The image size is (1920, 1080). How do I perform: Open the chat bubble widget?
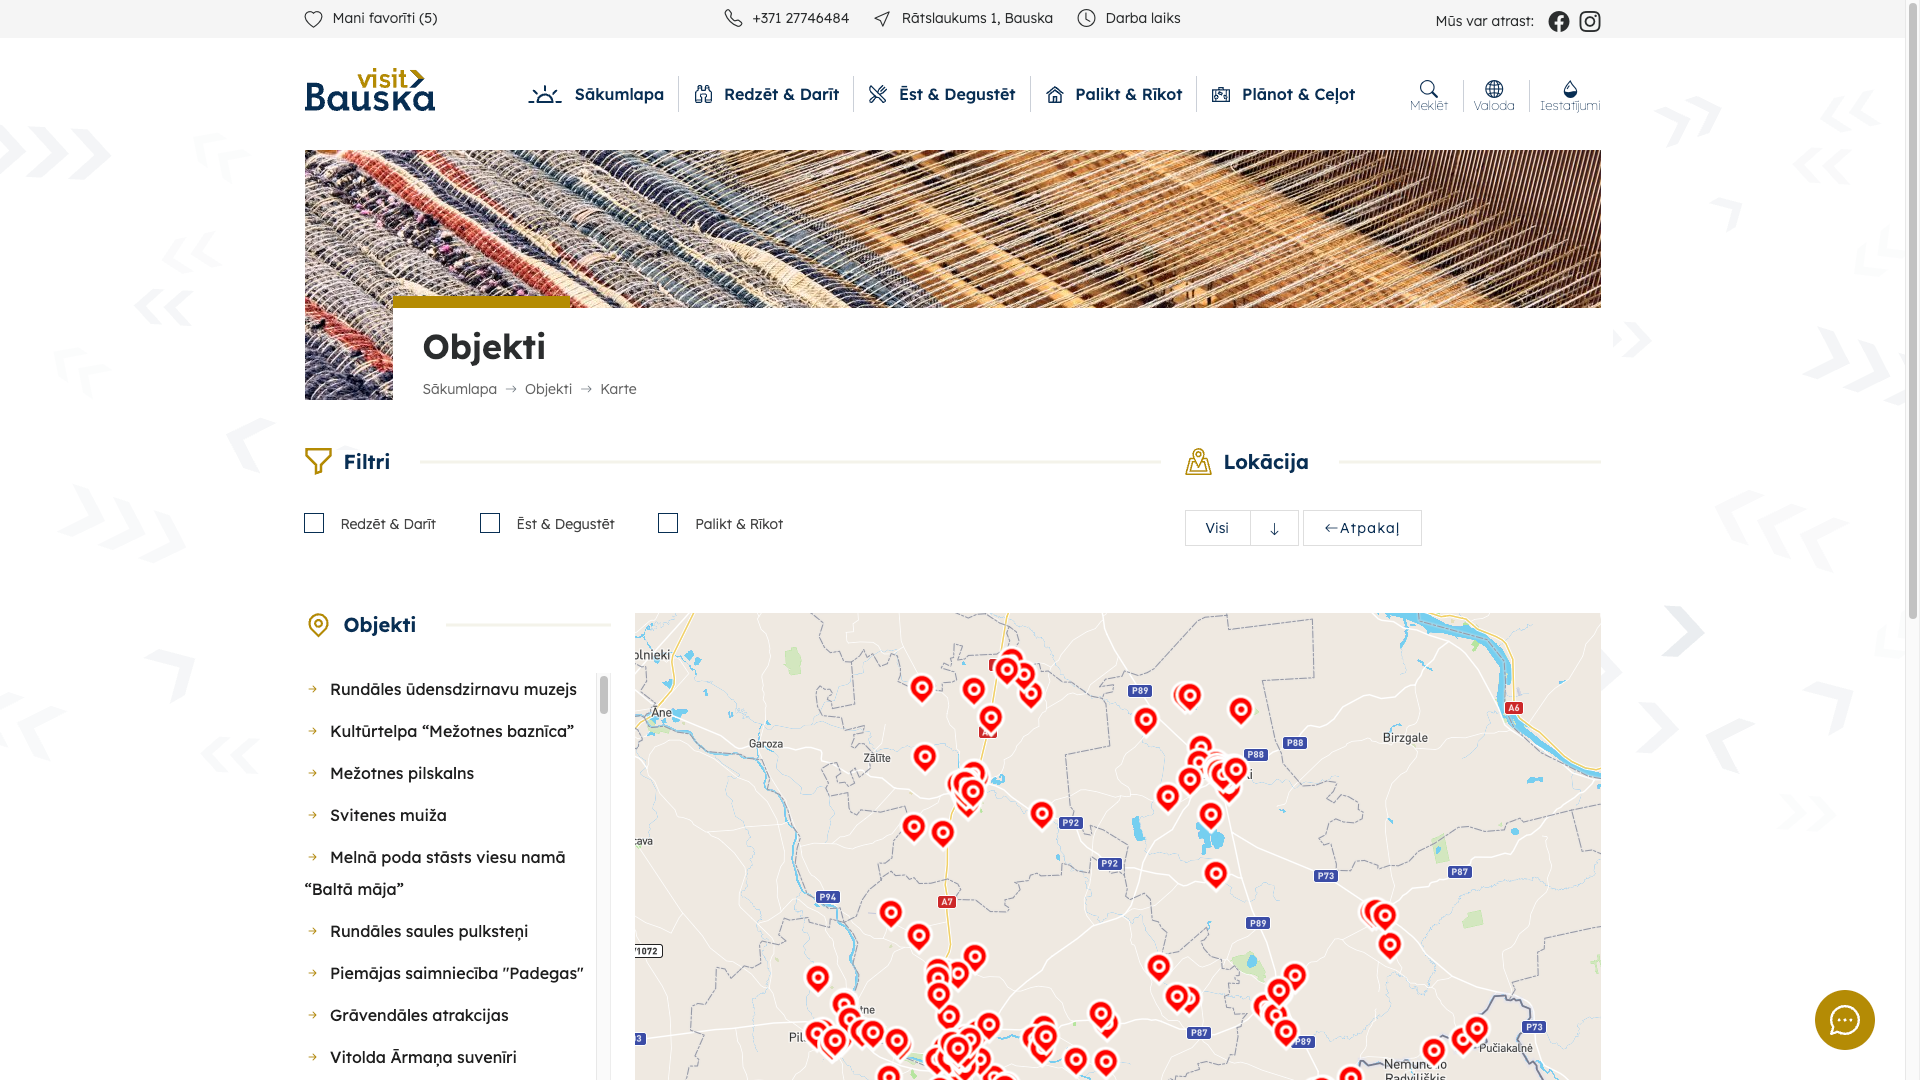(x=1844, y=1019)
